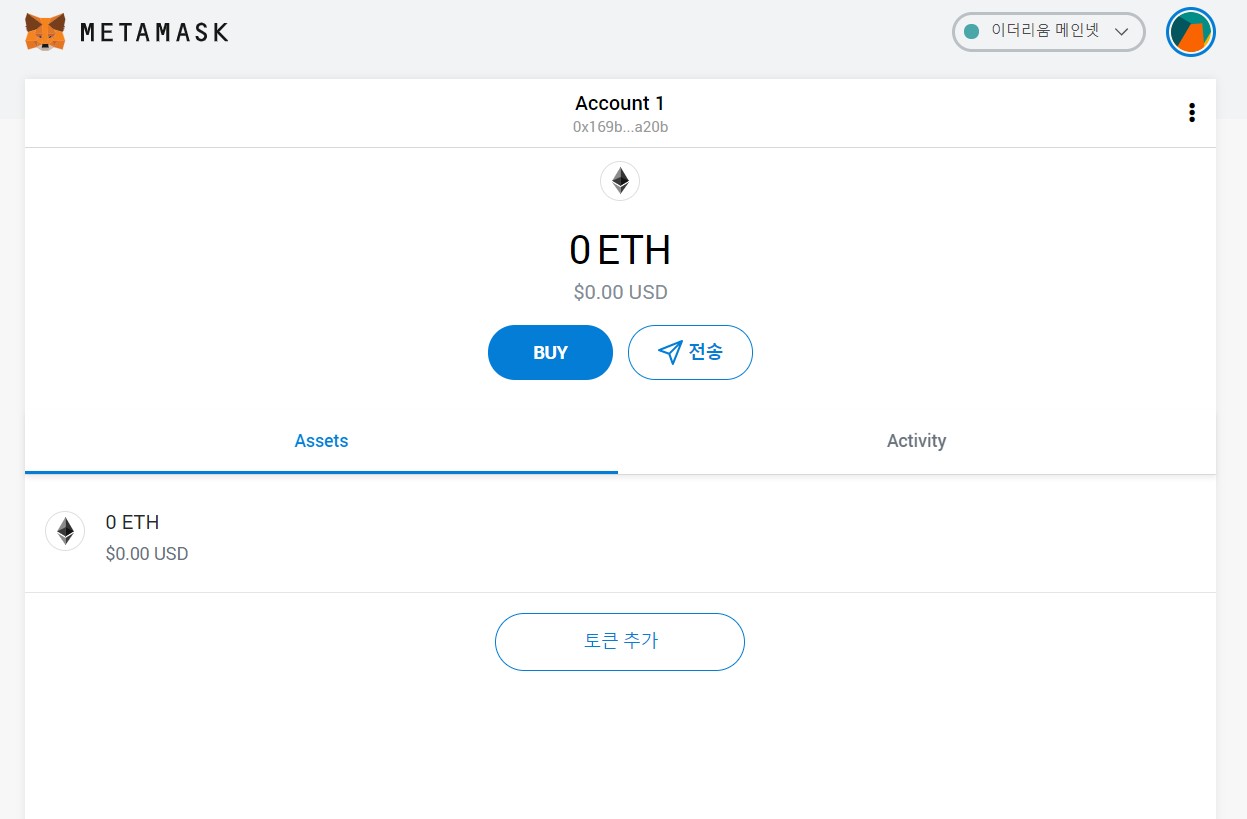Click the green network status dot
Screen dimensions: 1247x819
click(x=971, y=32)
